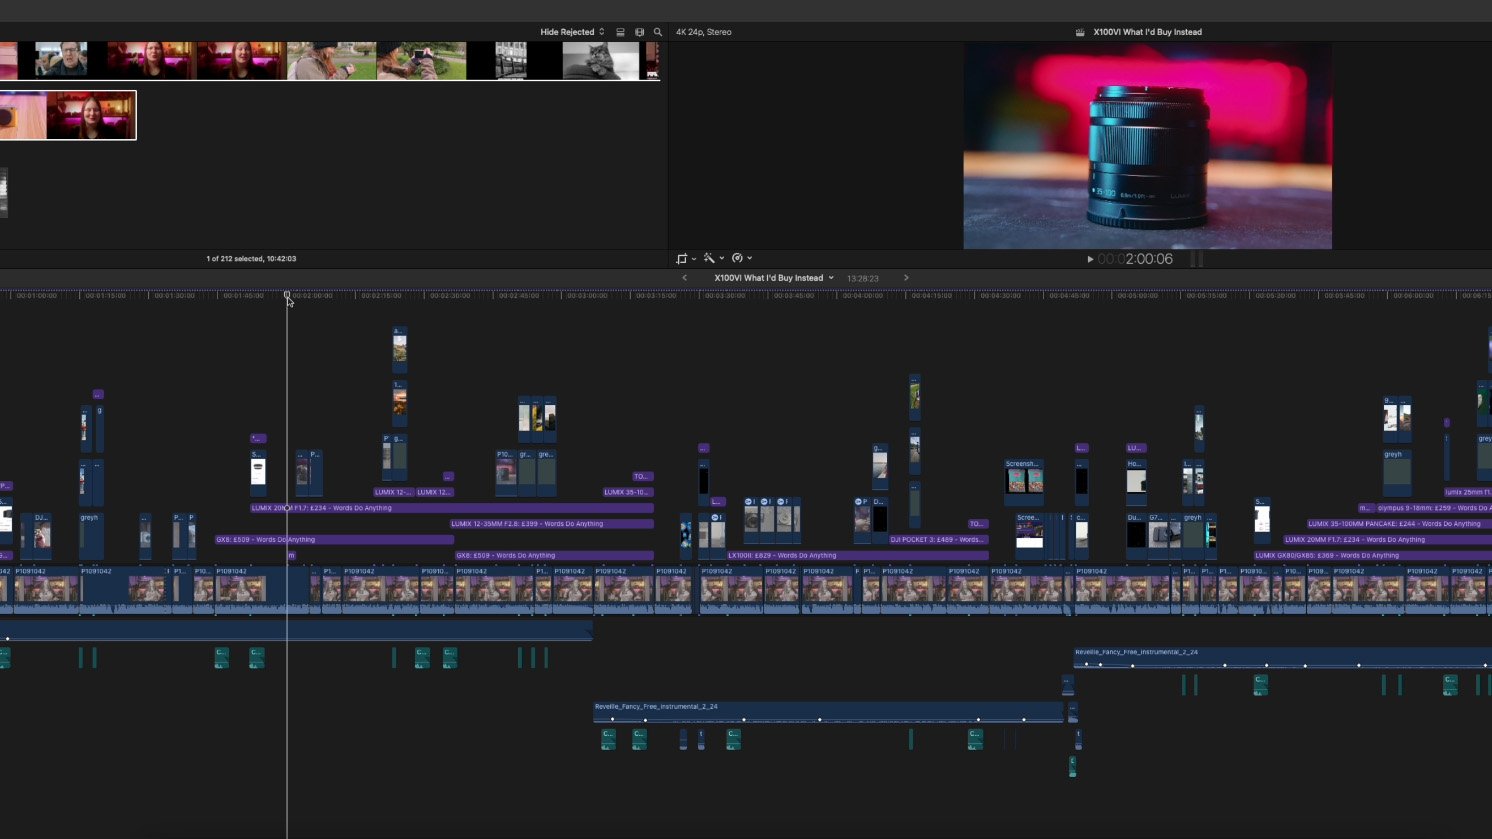Image resolution: width=1492 pixels, height=839 pixels.
Task: Click the hands holding camera outdoors thumbnail
Action: tap(421, 60)
